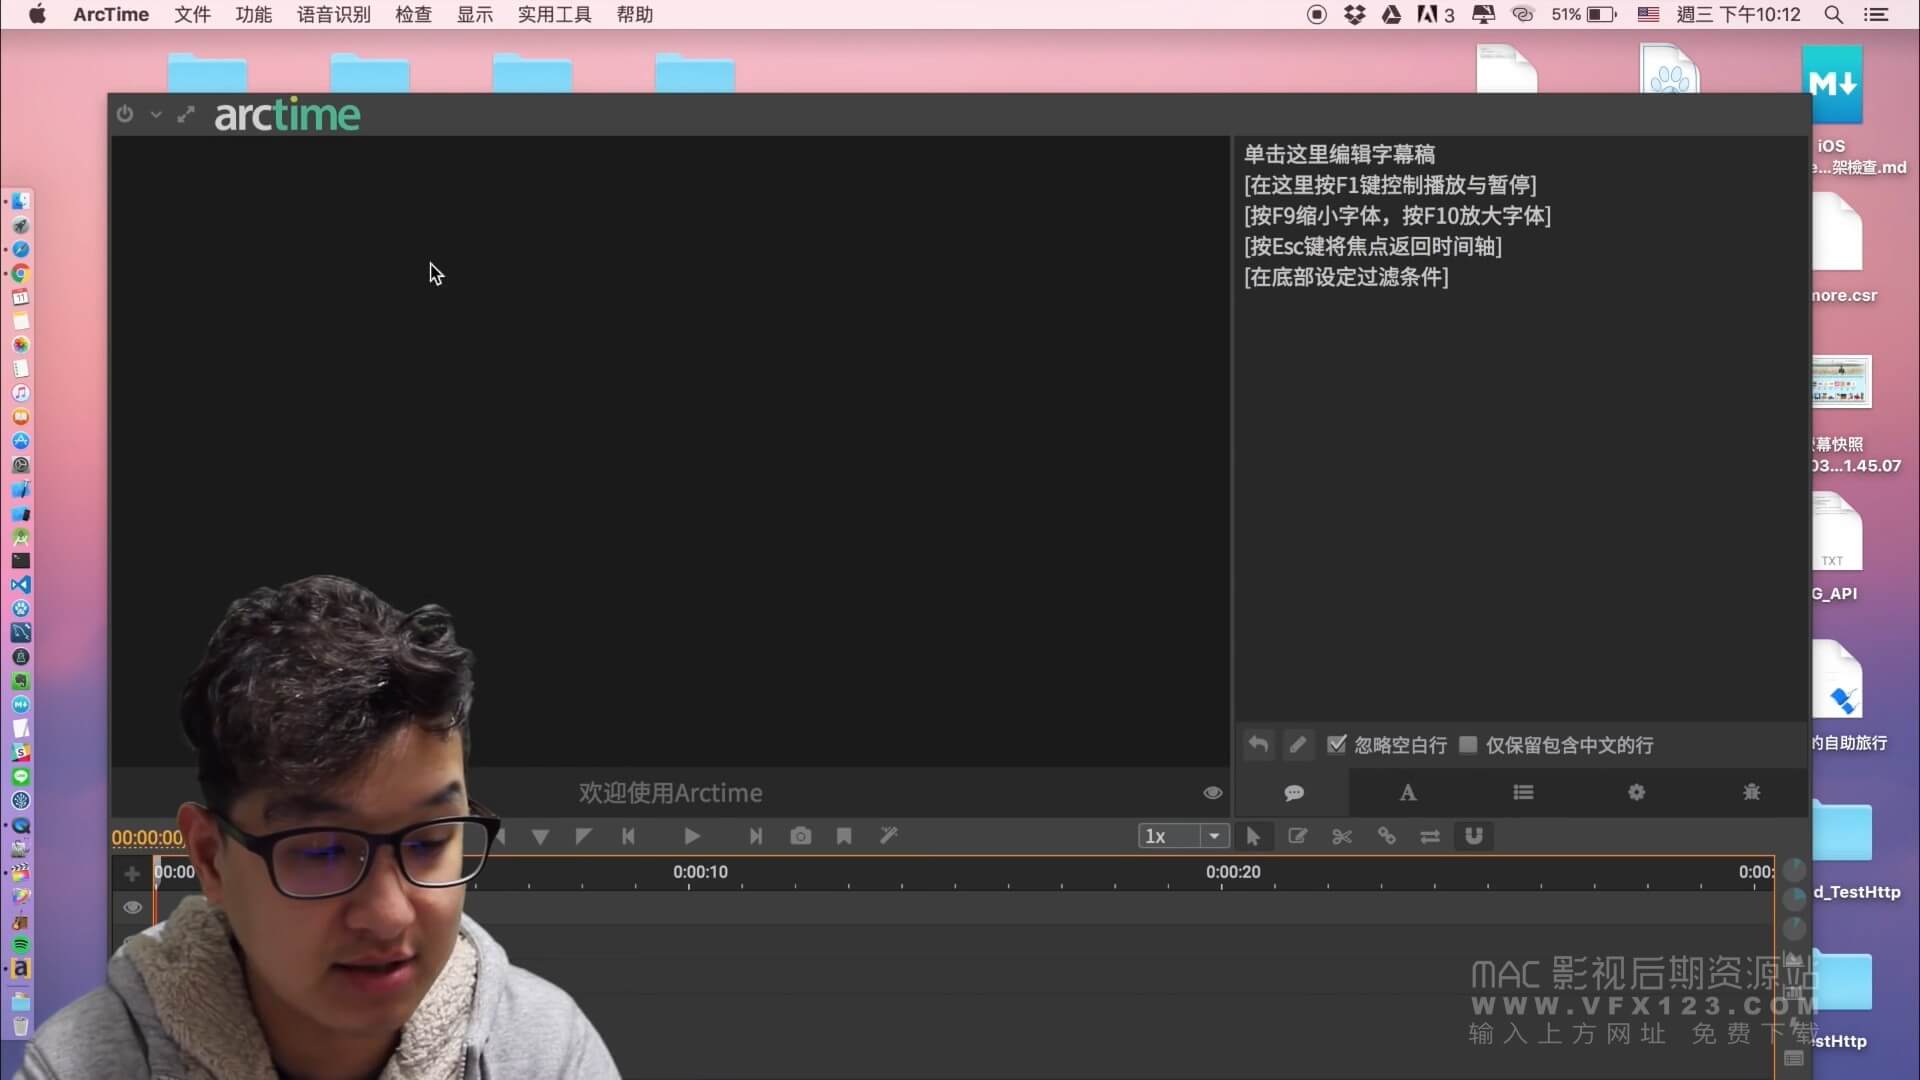The image size is (1920, 1080).
Task: Click the swap arrows tool
Action: click(x=1430, y=836)
